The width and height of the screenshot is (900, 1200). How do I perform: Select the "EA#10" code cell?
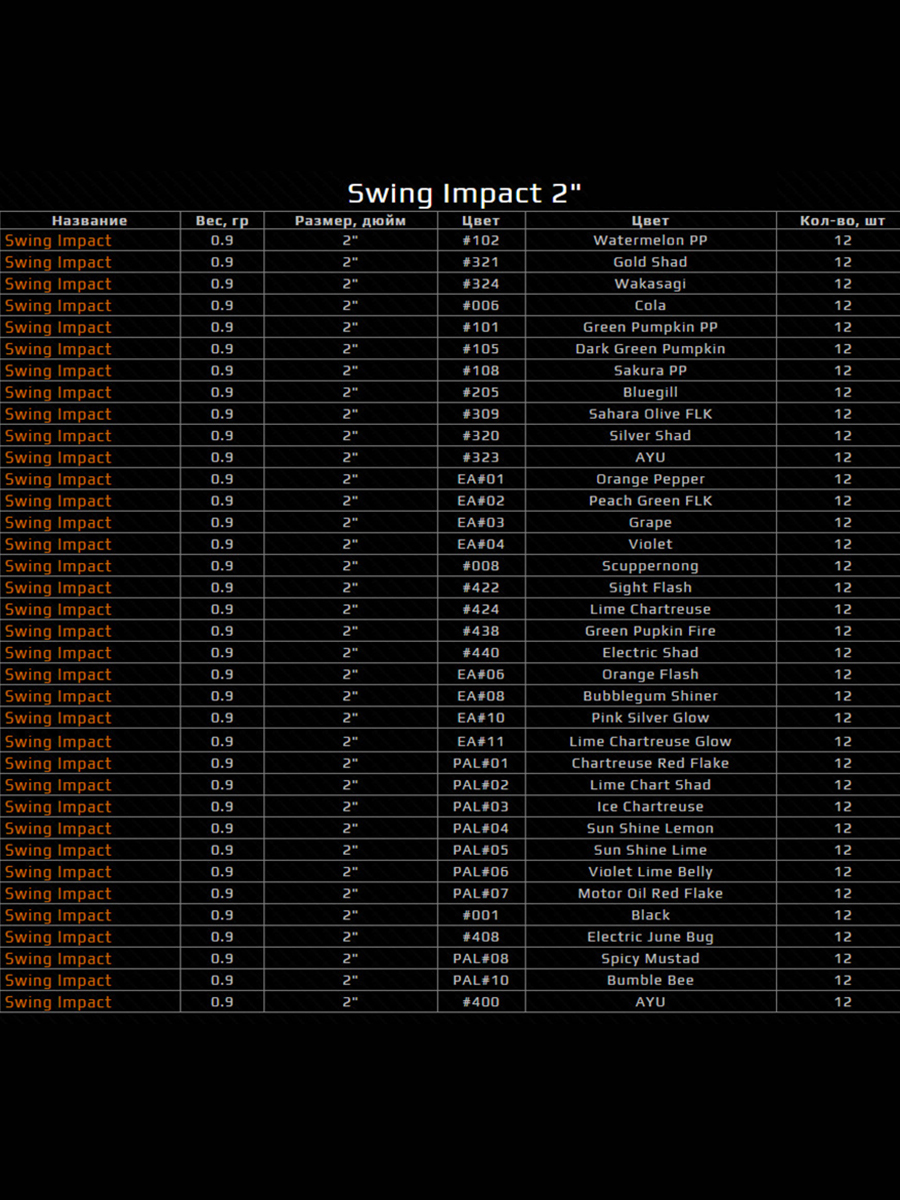480,718
